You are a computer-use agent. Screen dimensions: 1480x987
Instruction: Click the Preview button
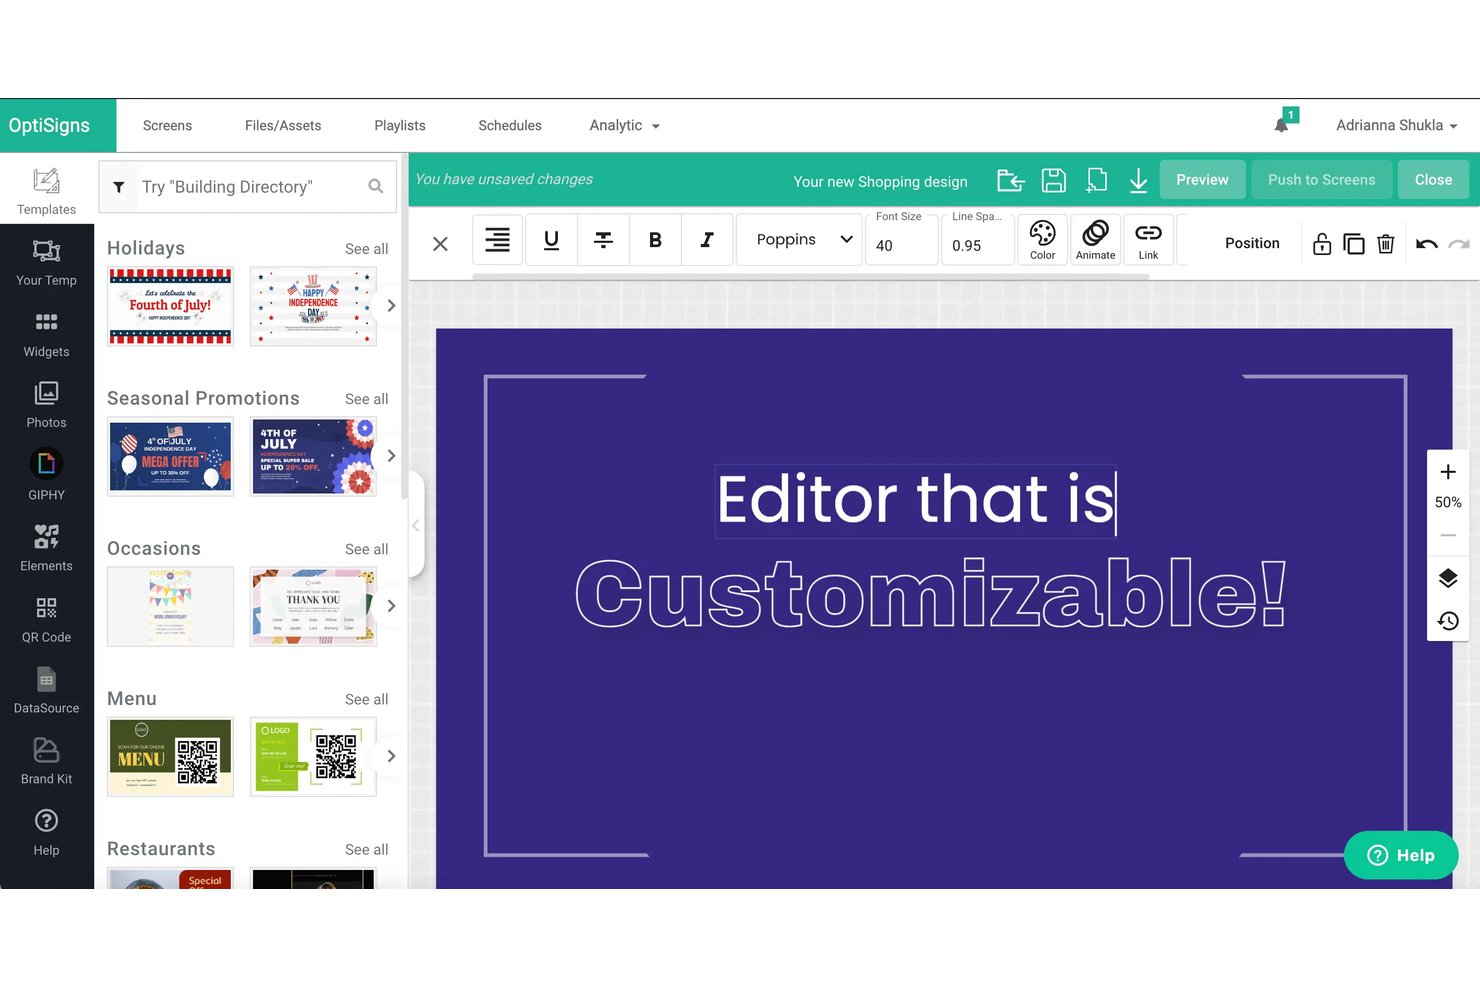(x=1202, y=180)
